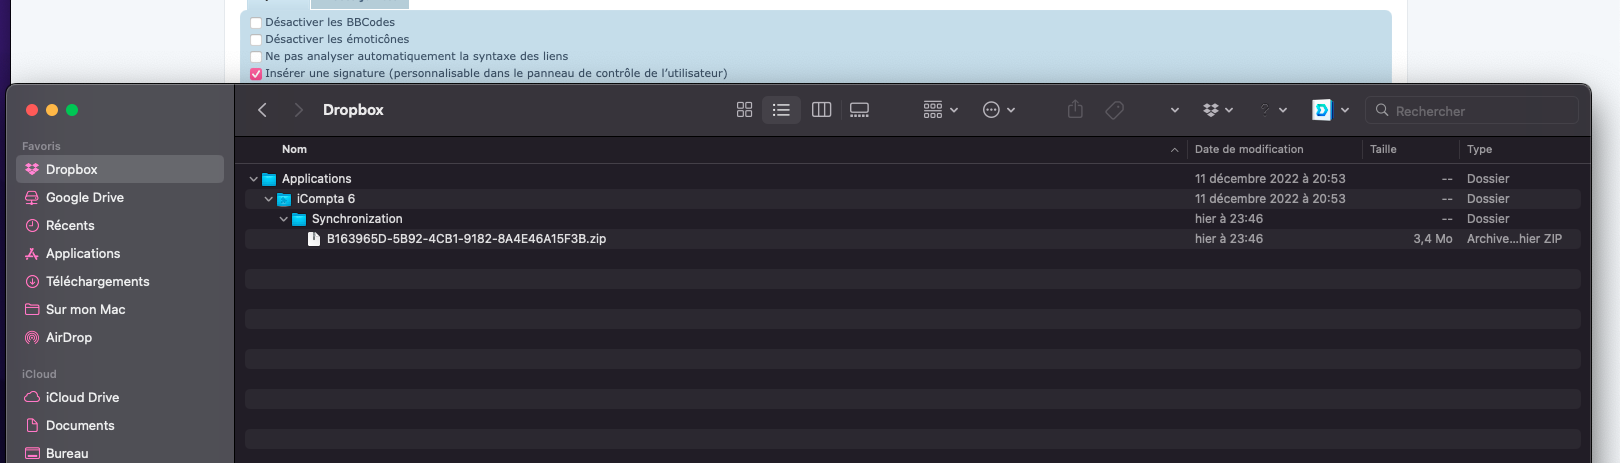The height and width of the screenshot is (463, 1620).
Task: Check Désactiver les BBCodes in browser window
Action: click(256, 23)
